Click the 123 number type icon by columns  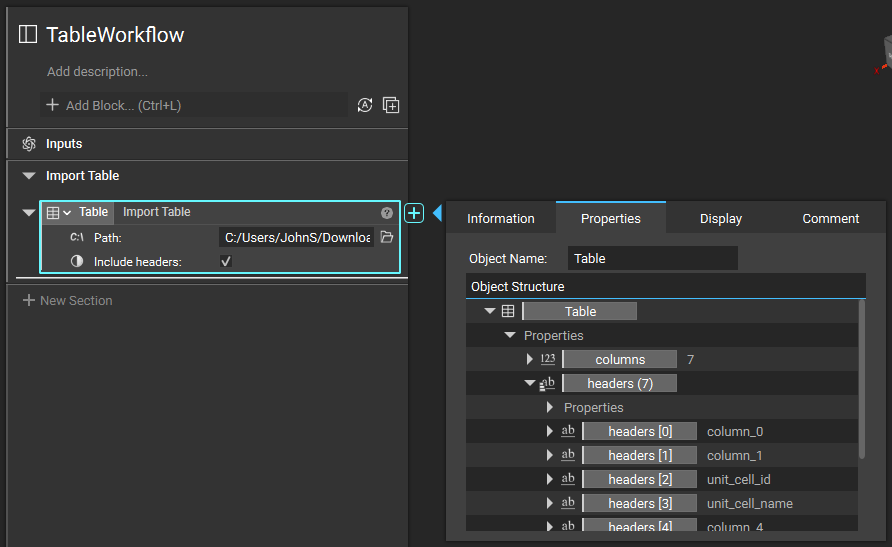click(x=548, y=359)
